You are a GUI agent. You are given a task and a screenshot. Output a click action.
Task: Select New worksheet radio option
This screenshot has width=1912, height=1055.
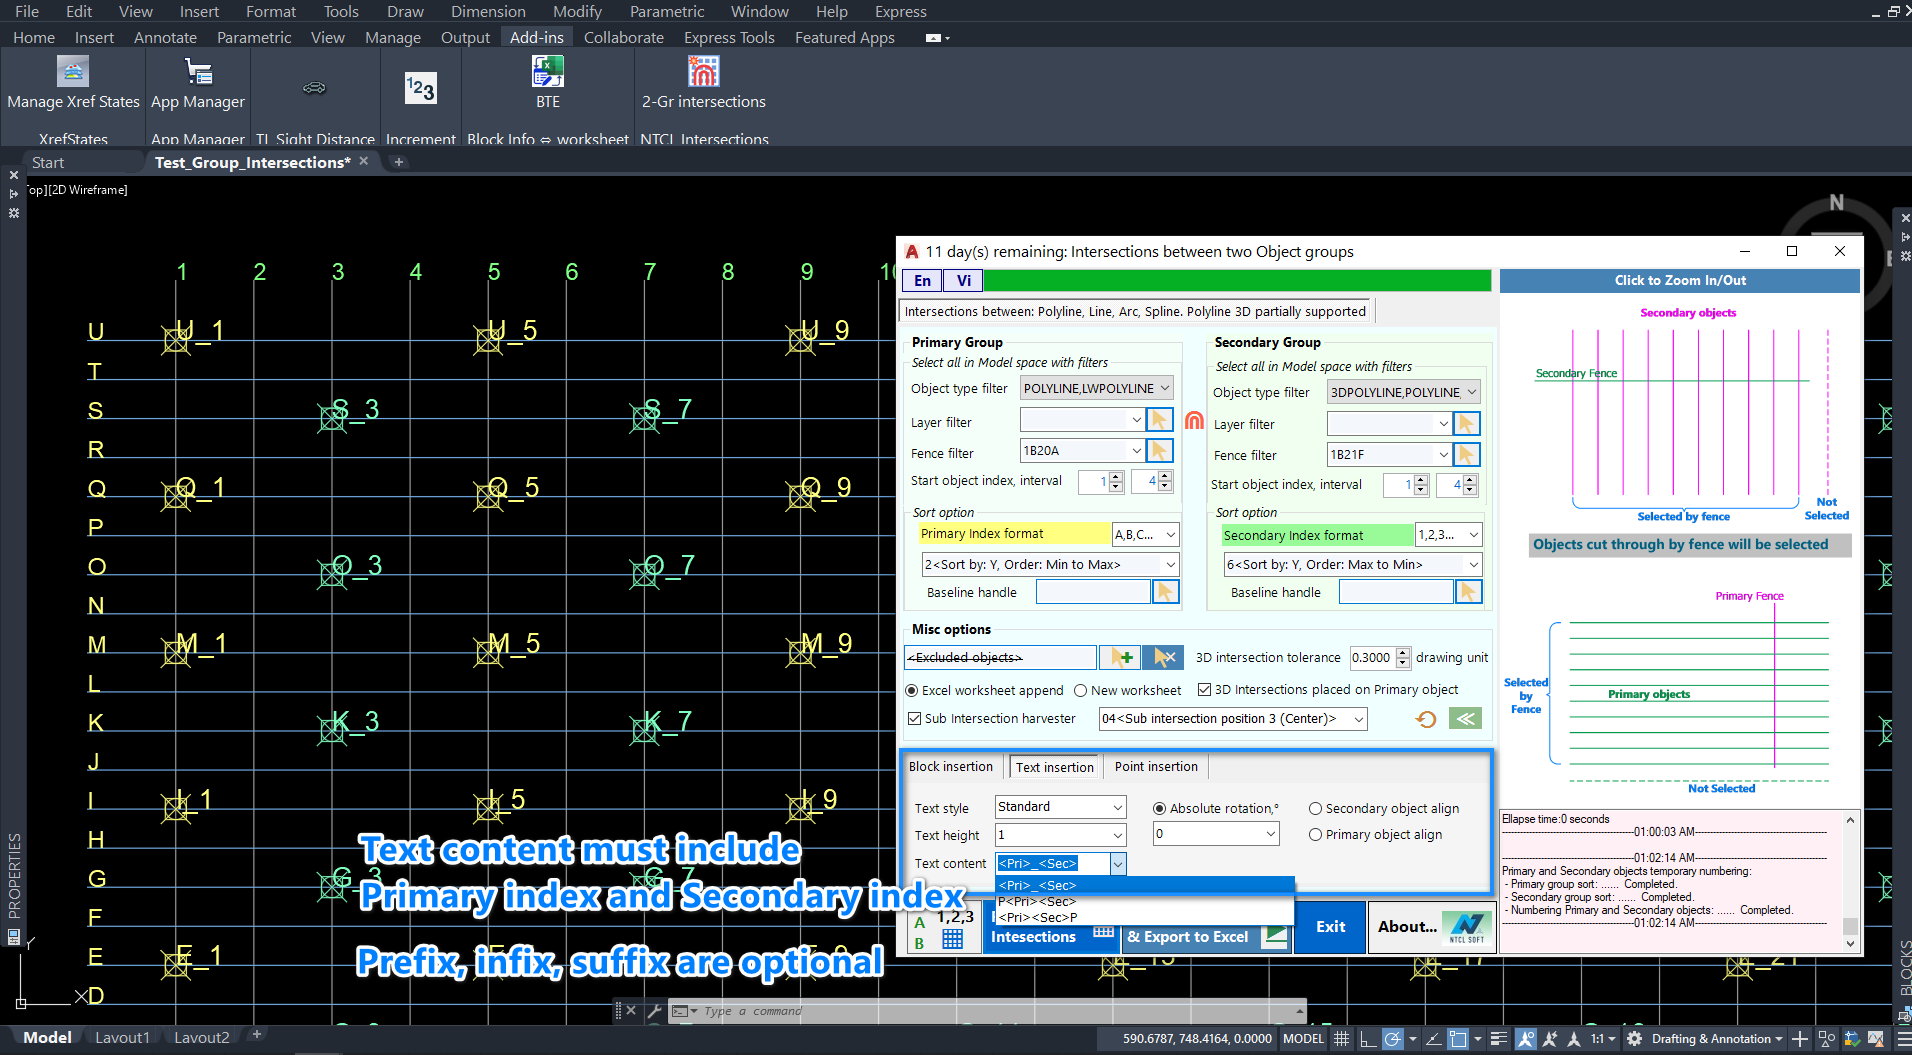(x=1080, y=690)
